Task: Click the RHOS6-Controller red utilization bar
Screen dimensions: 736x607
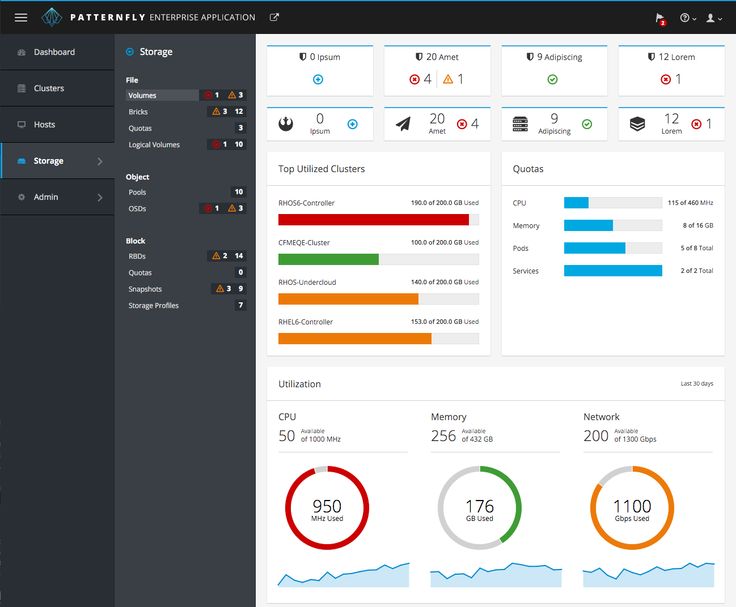Action: point(373,219)
